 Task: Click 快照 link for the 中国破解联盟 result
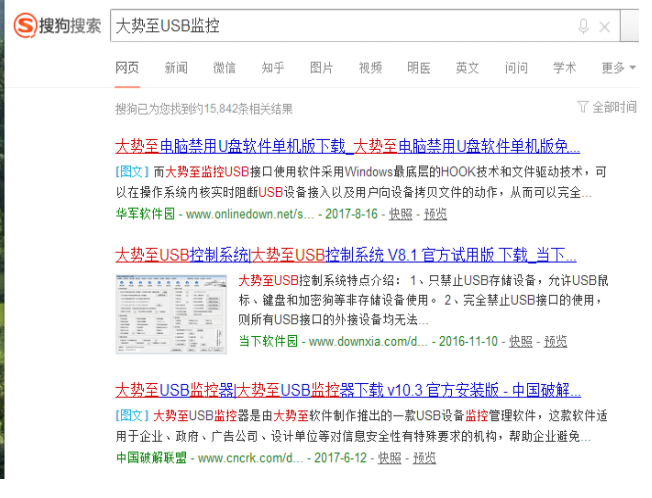[390, 458]
